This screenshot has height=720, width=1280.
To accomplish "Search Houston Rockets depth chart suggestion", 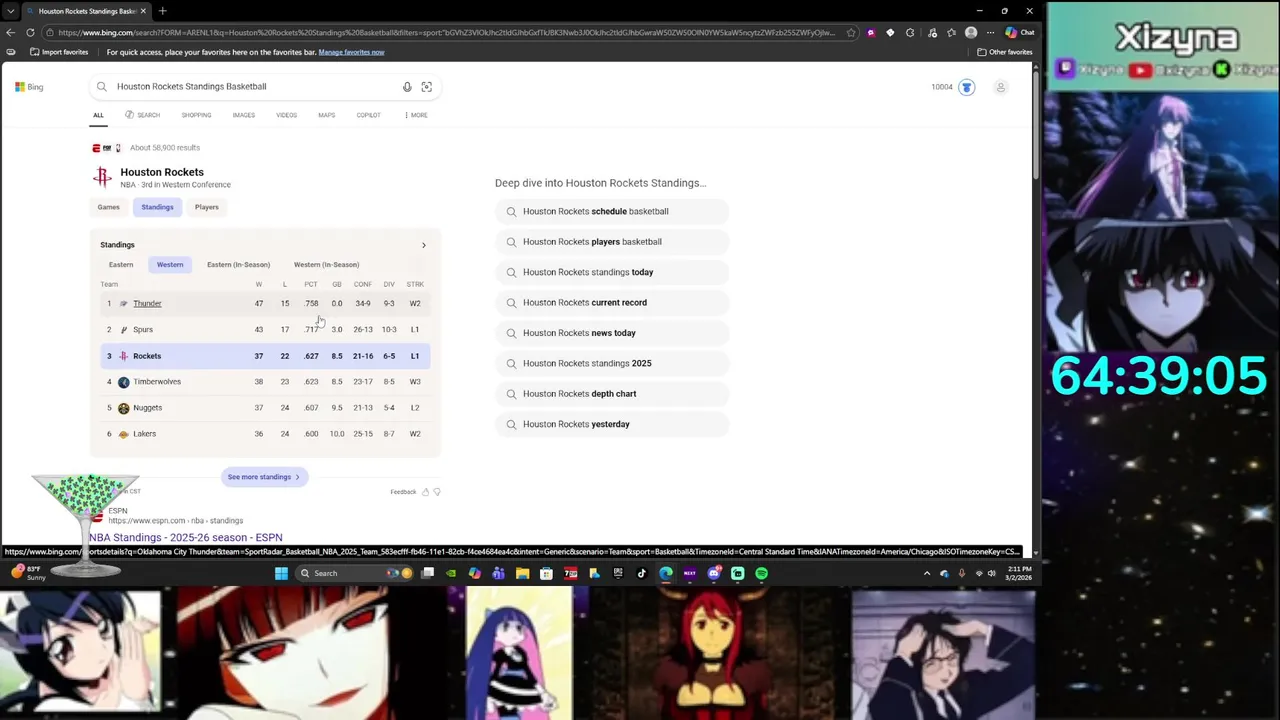I will coord(612,394).
